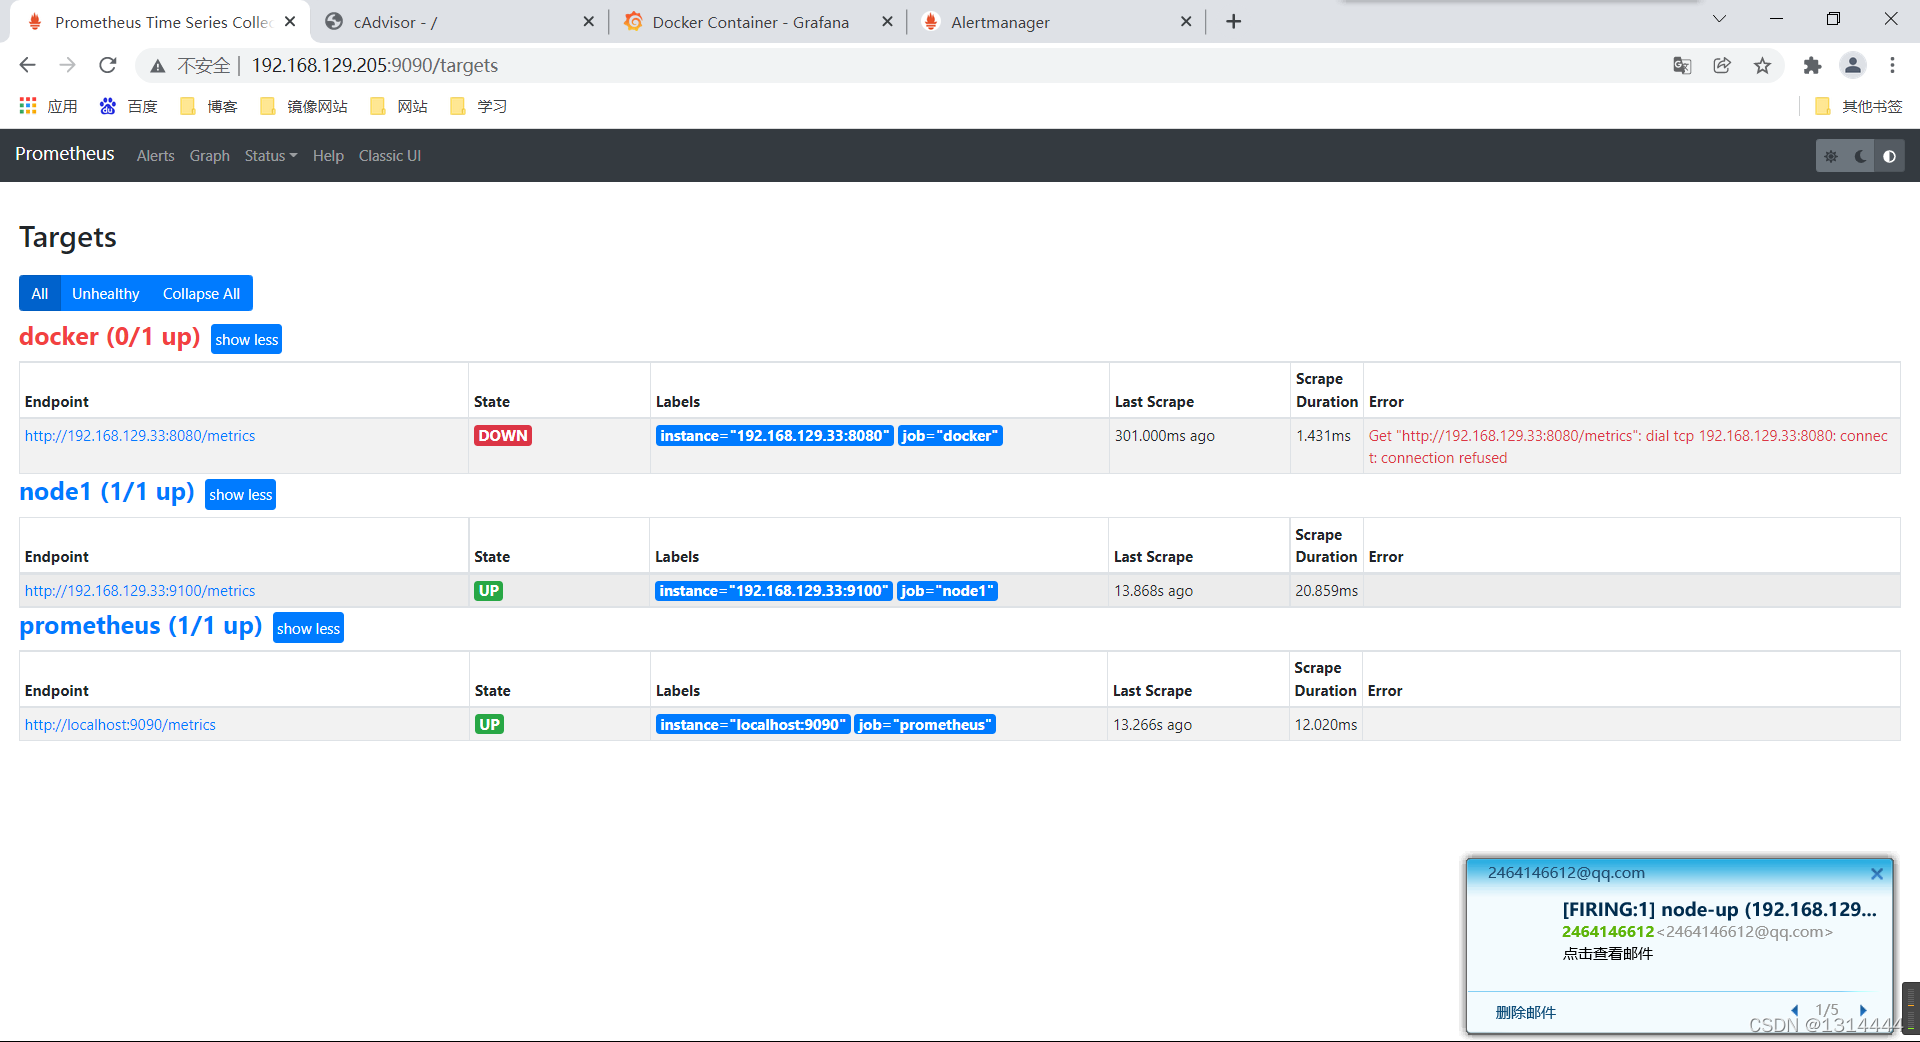Click the insecure site warning icon

[x=157, y=66]
